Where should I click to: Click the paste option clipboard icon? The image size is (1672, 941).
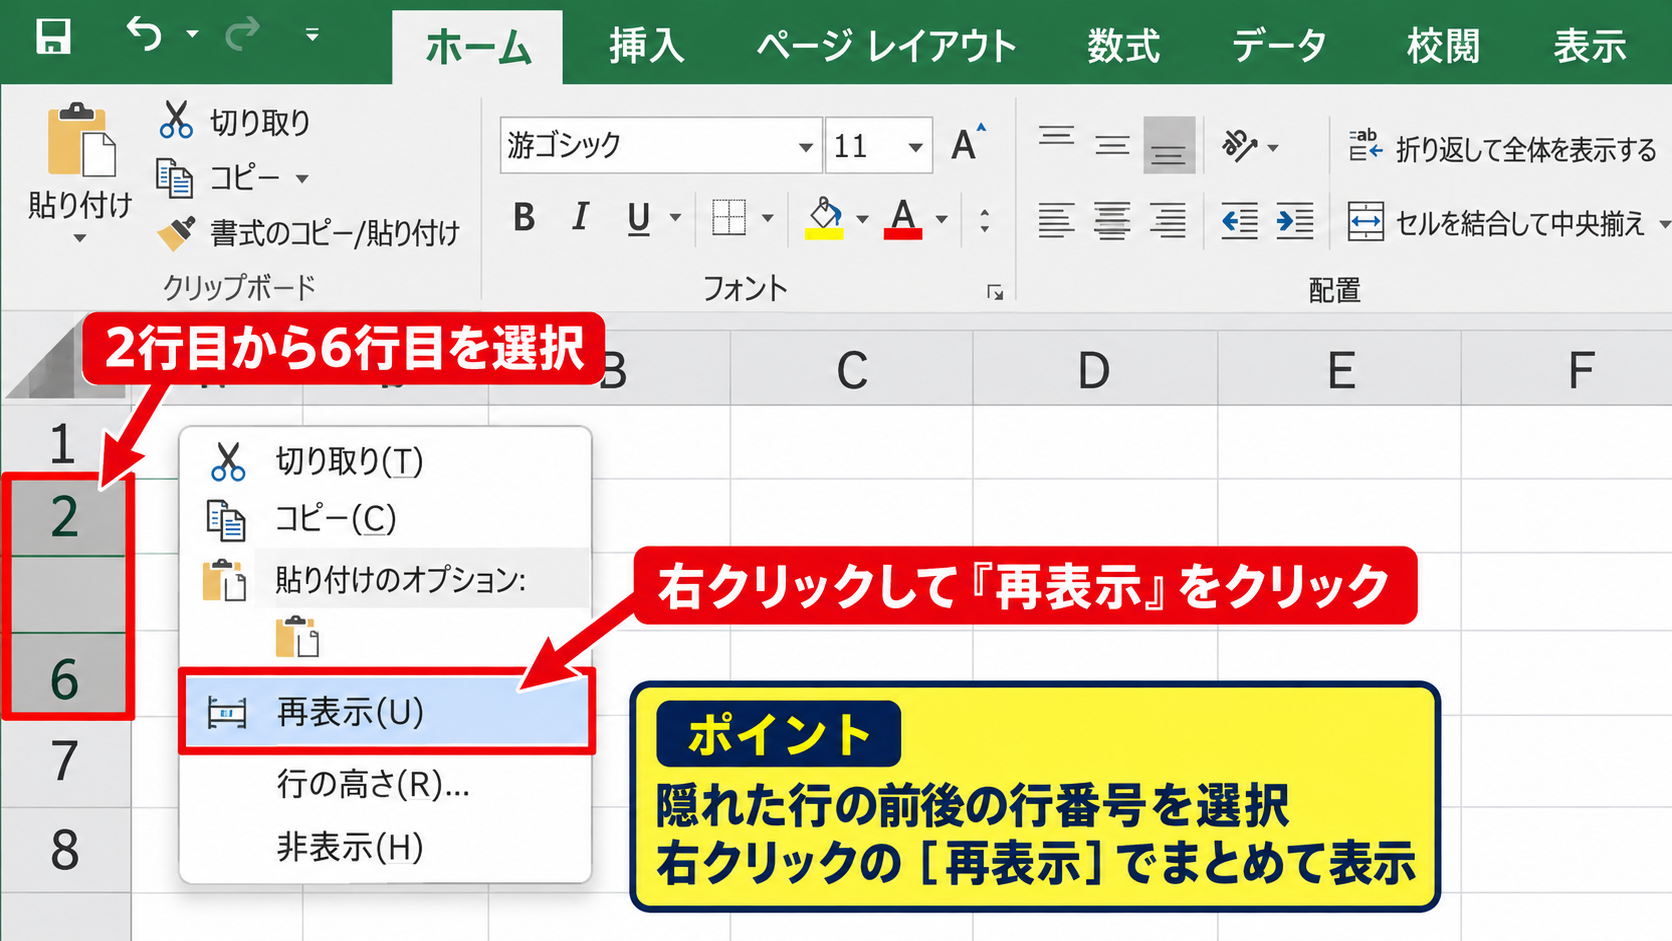tap(297, 636)
